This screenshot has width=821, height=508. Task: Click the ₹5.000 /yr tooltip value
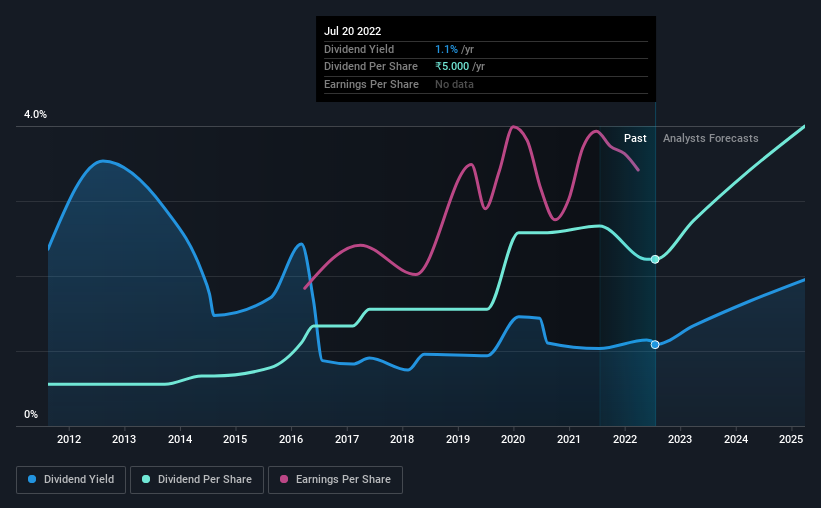[x=460, y=67]
